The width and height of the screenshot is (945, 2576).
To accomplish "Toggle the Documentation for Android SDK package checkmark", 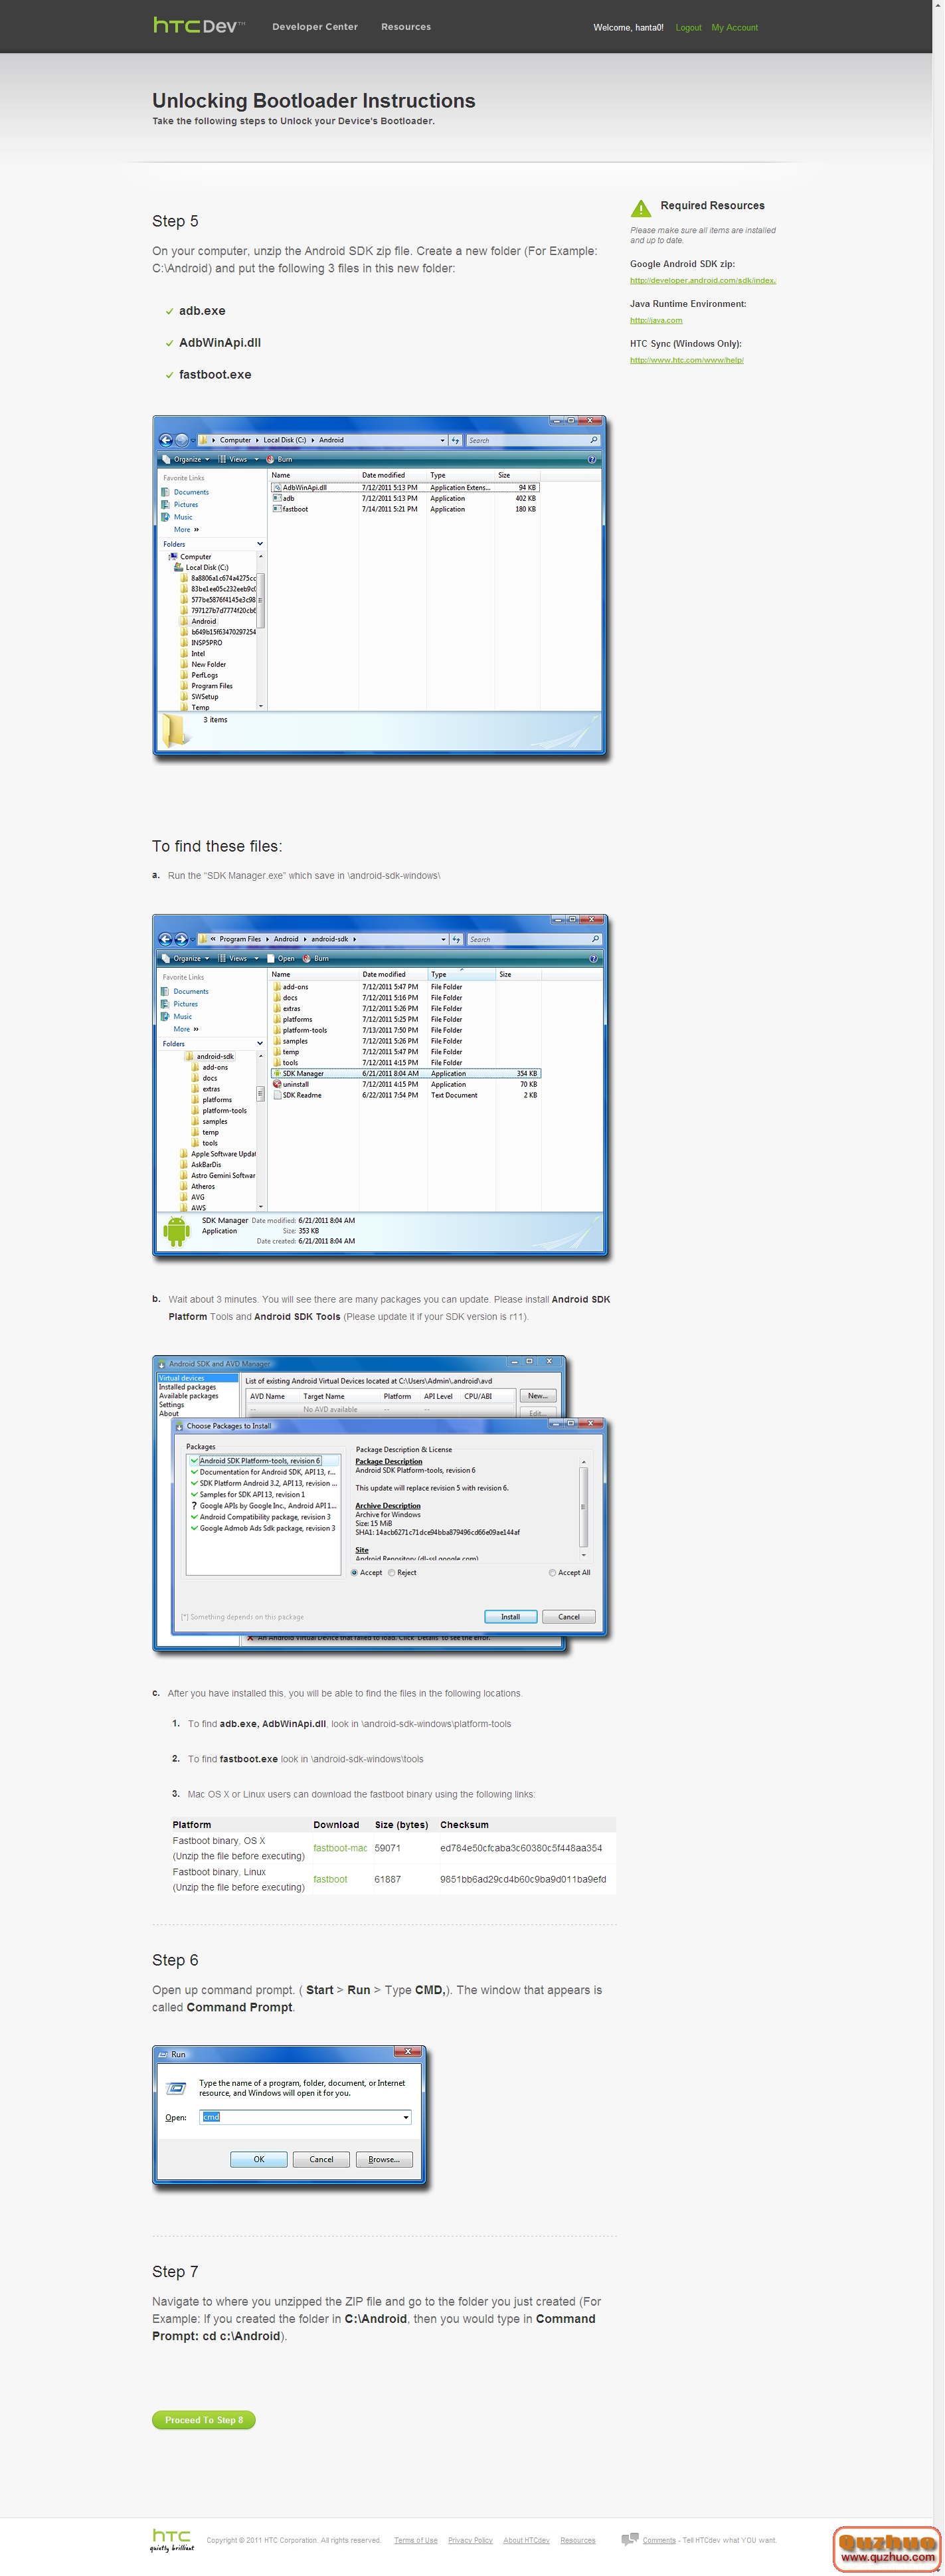I will 194,1472.
